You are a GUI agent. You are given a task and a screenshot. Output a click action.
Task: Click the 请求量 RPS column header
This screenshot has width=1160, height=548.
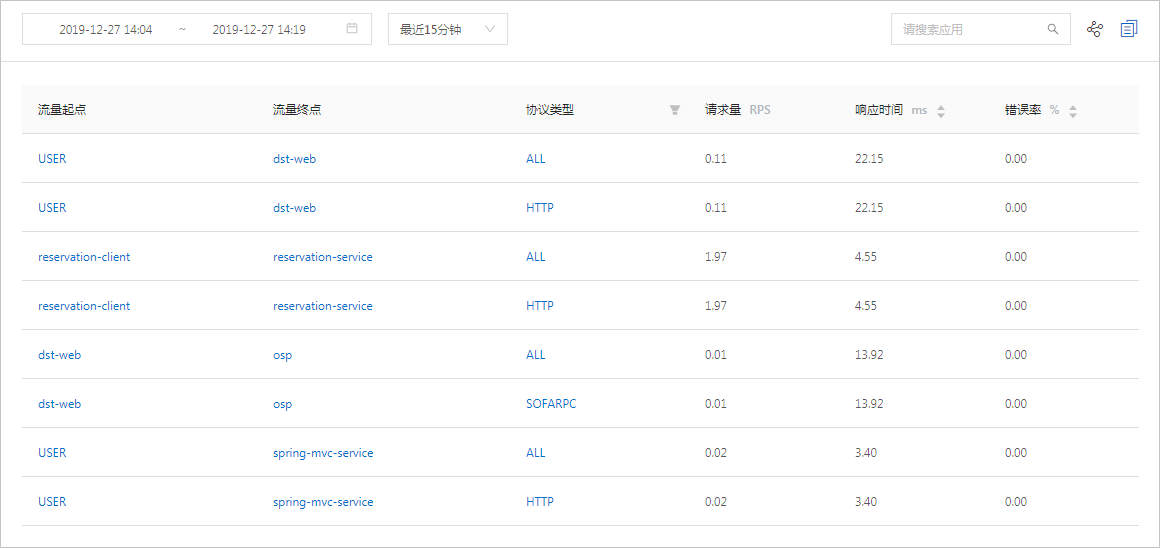coord(738,109)
